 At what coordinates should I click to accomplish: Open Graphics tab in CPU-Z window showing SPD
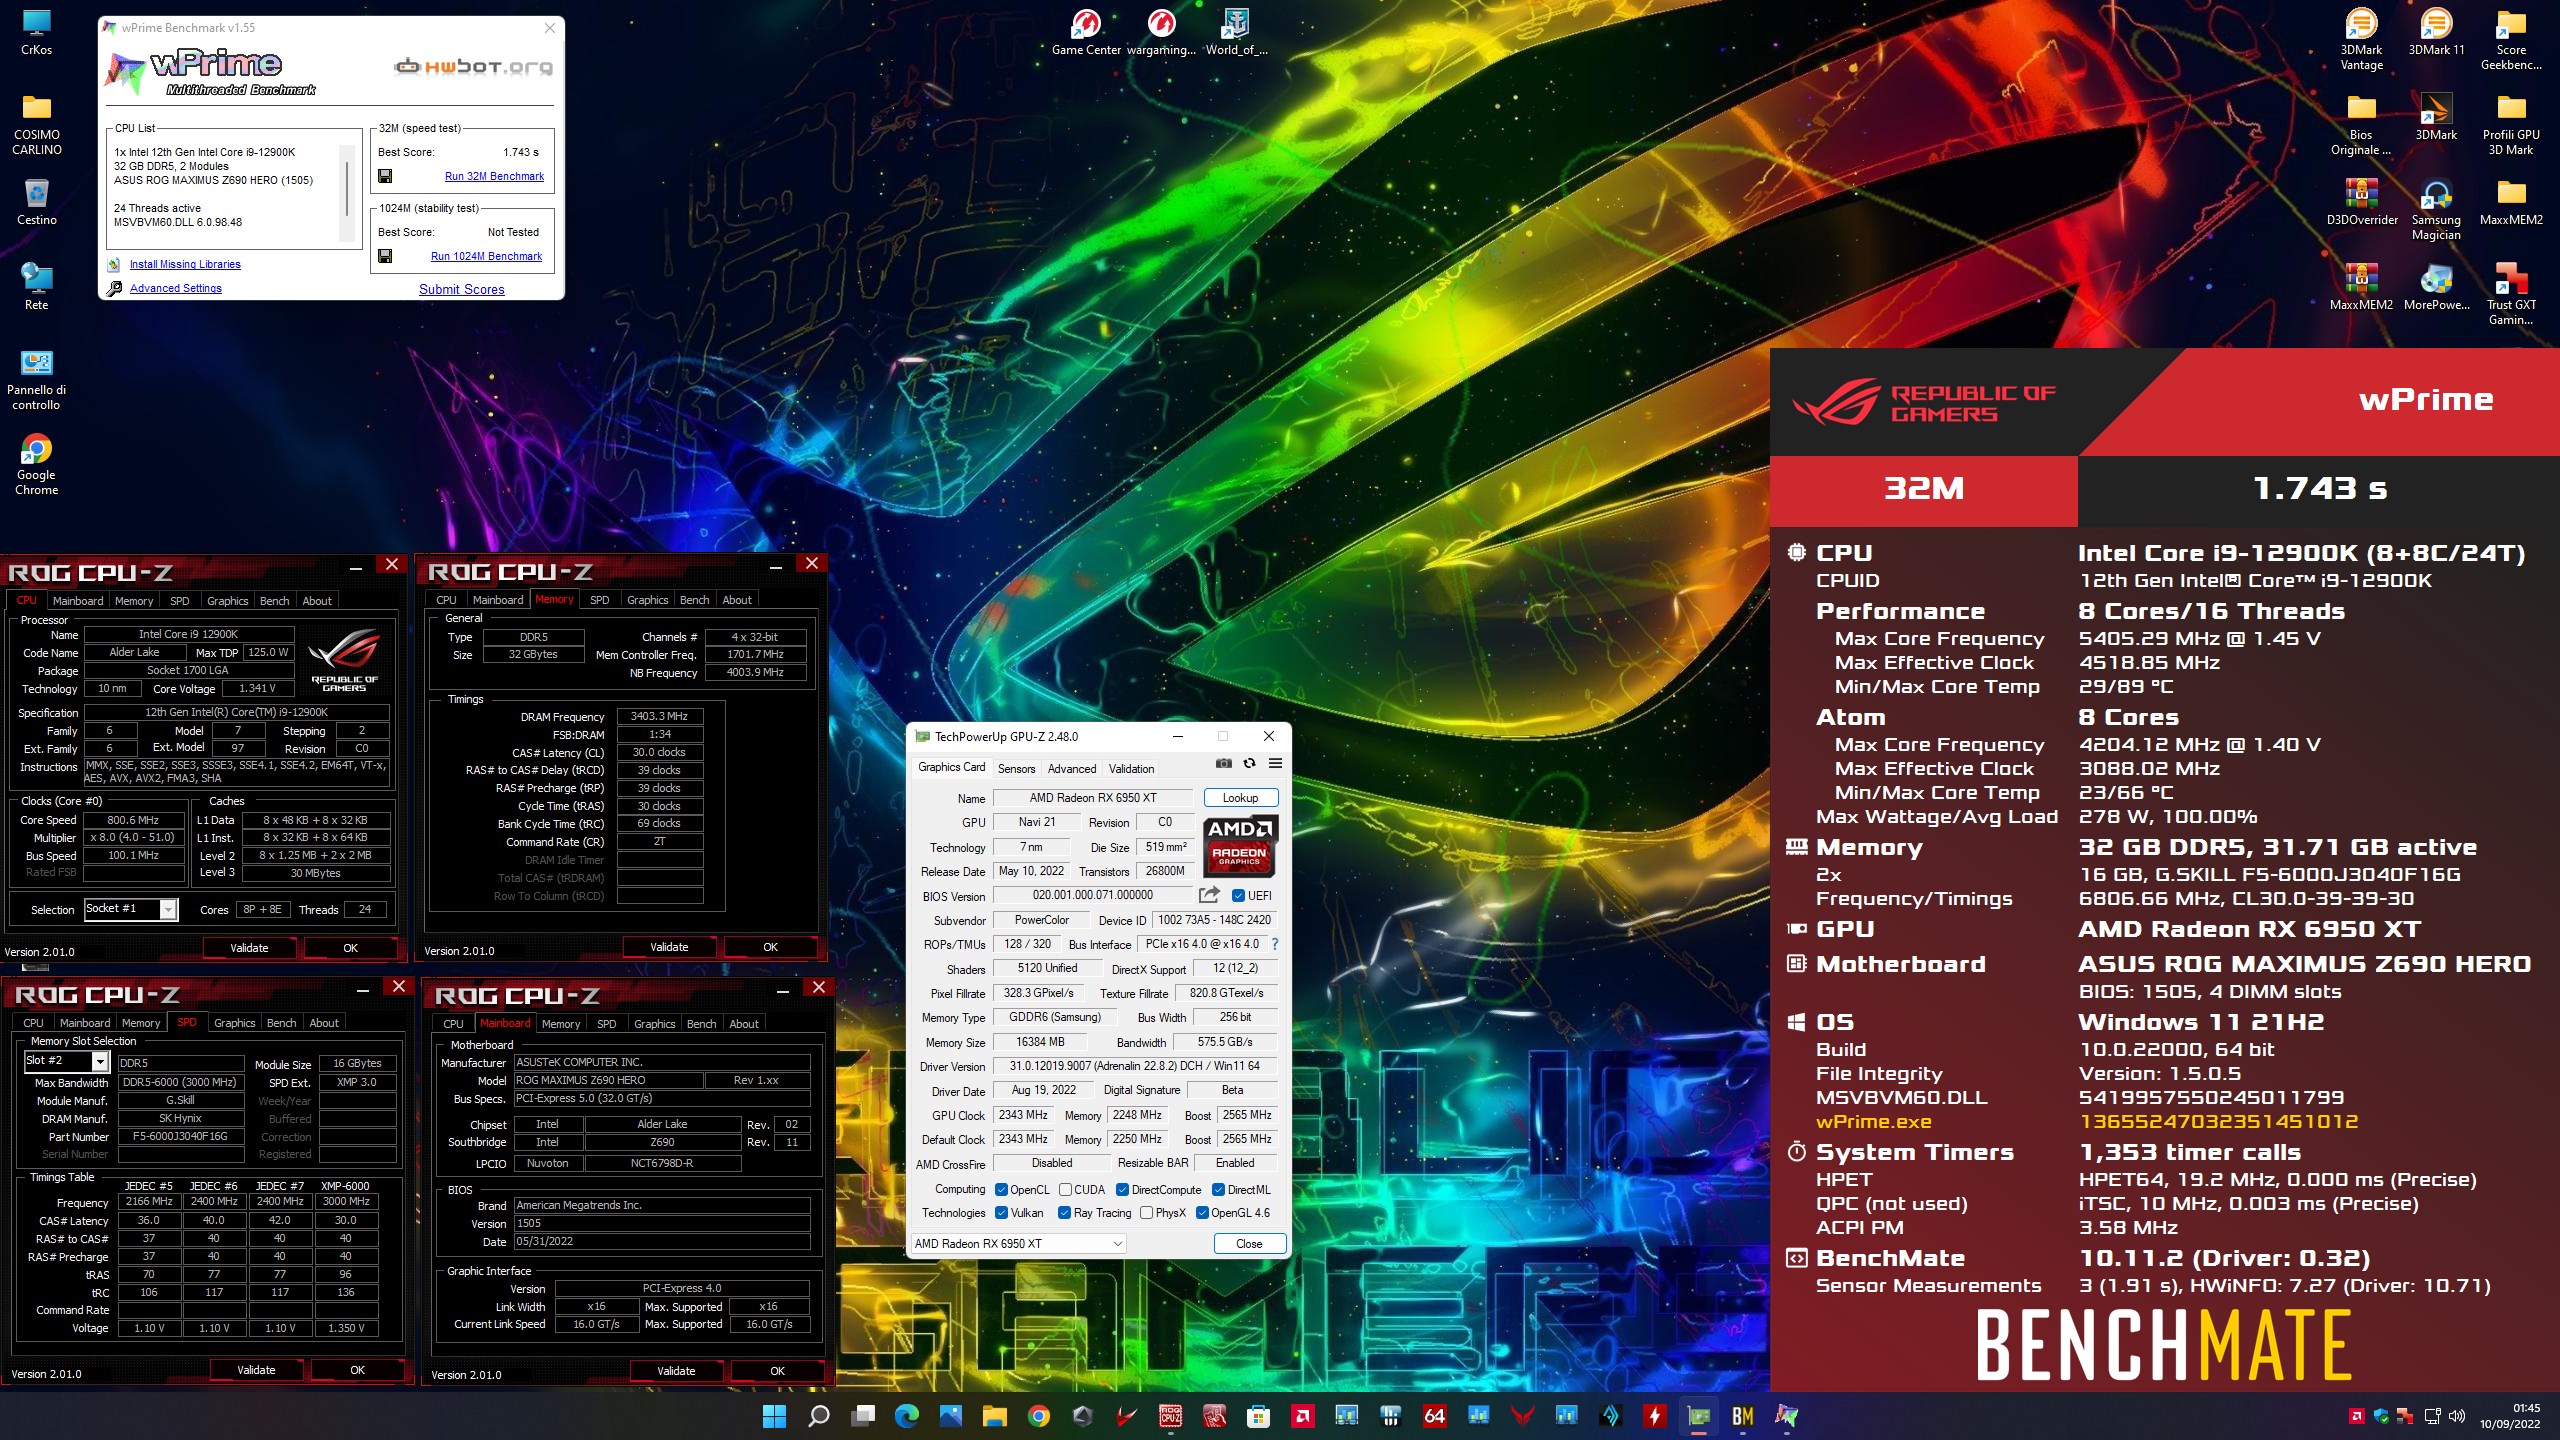pos(235,1023)
